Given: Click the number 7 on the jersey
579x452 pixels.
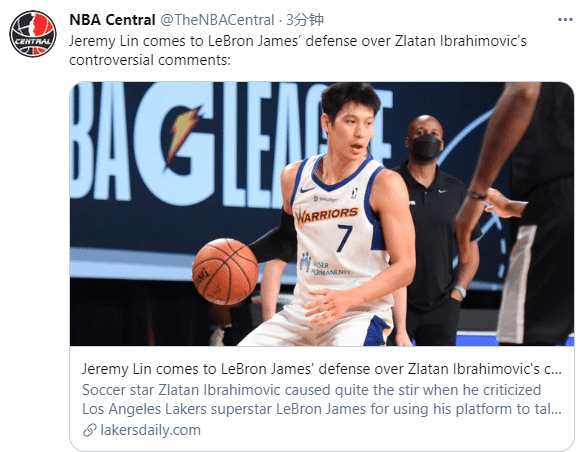Looking at the screenshot, I should (345, 238).
